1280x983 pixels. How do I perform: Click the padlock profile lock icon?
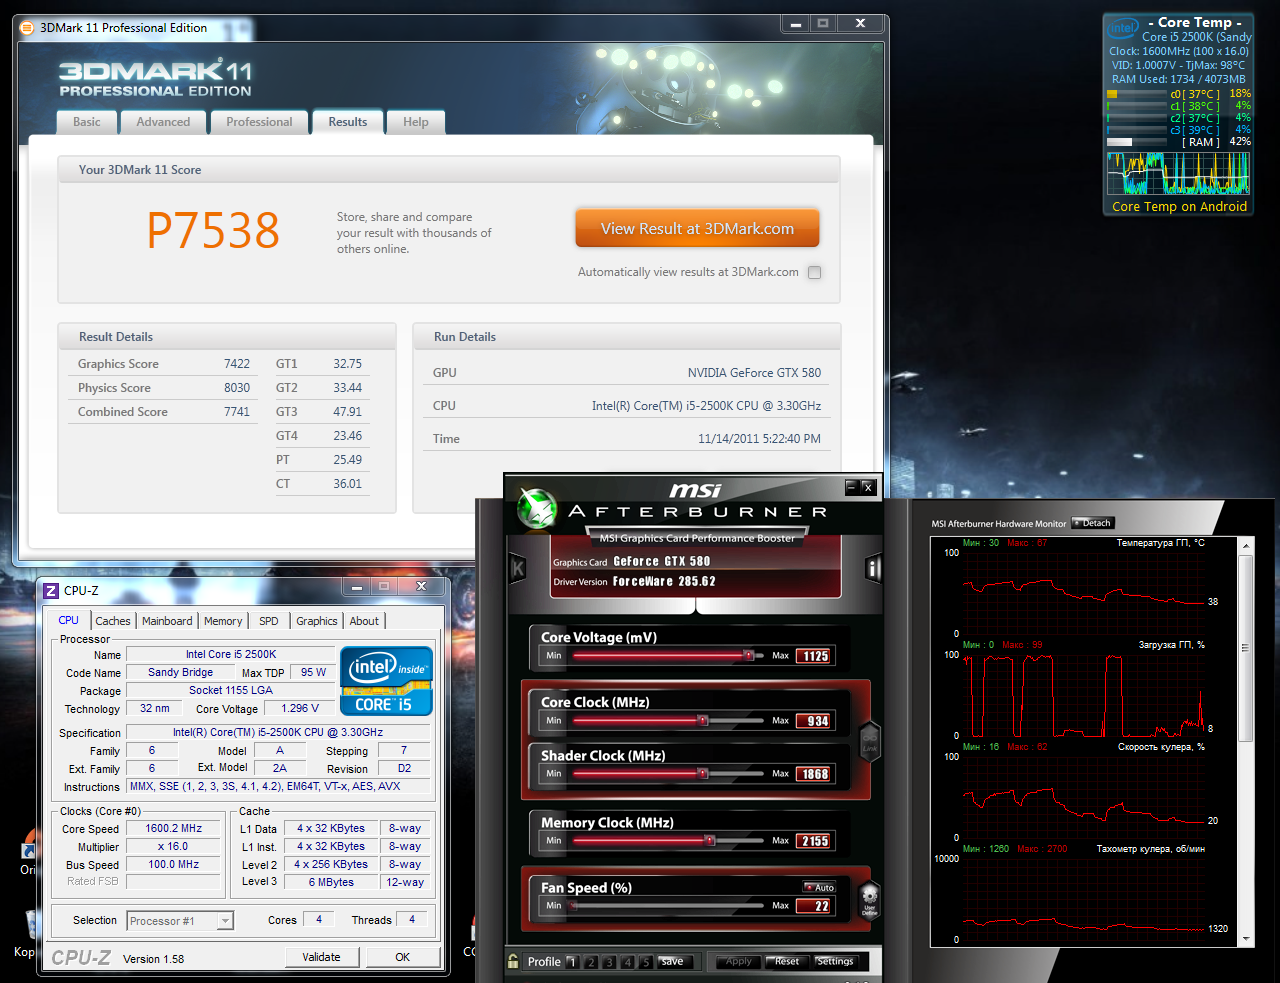point(513,961)
